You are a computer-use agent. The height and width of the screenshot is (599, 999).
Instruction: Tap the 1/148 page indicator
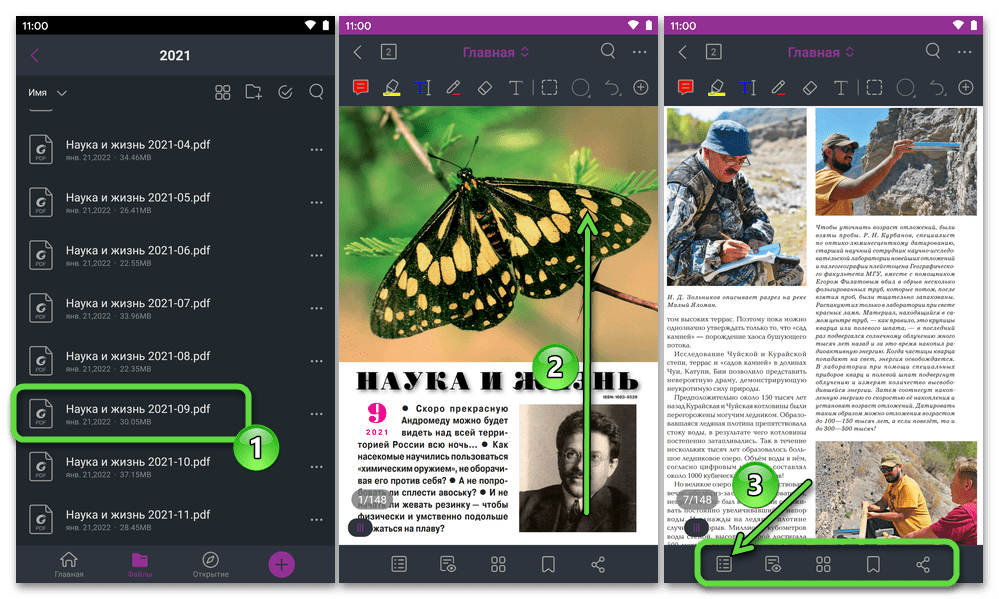point(372,500)
